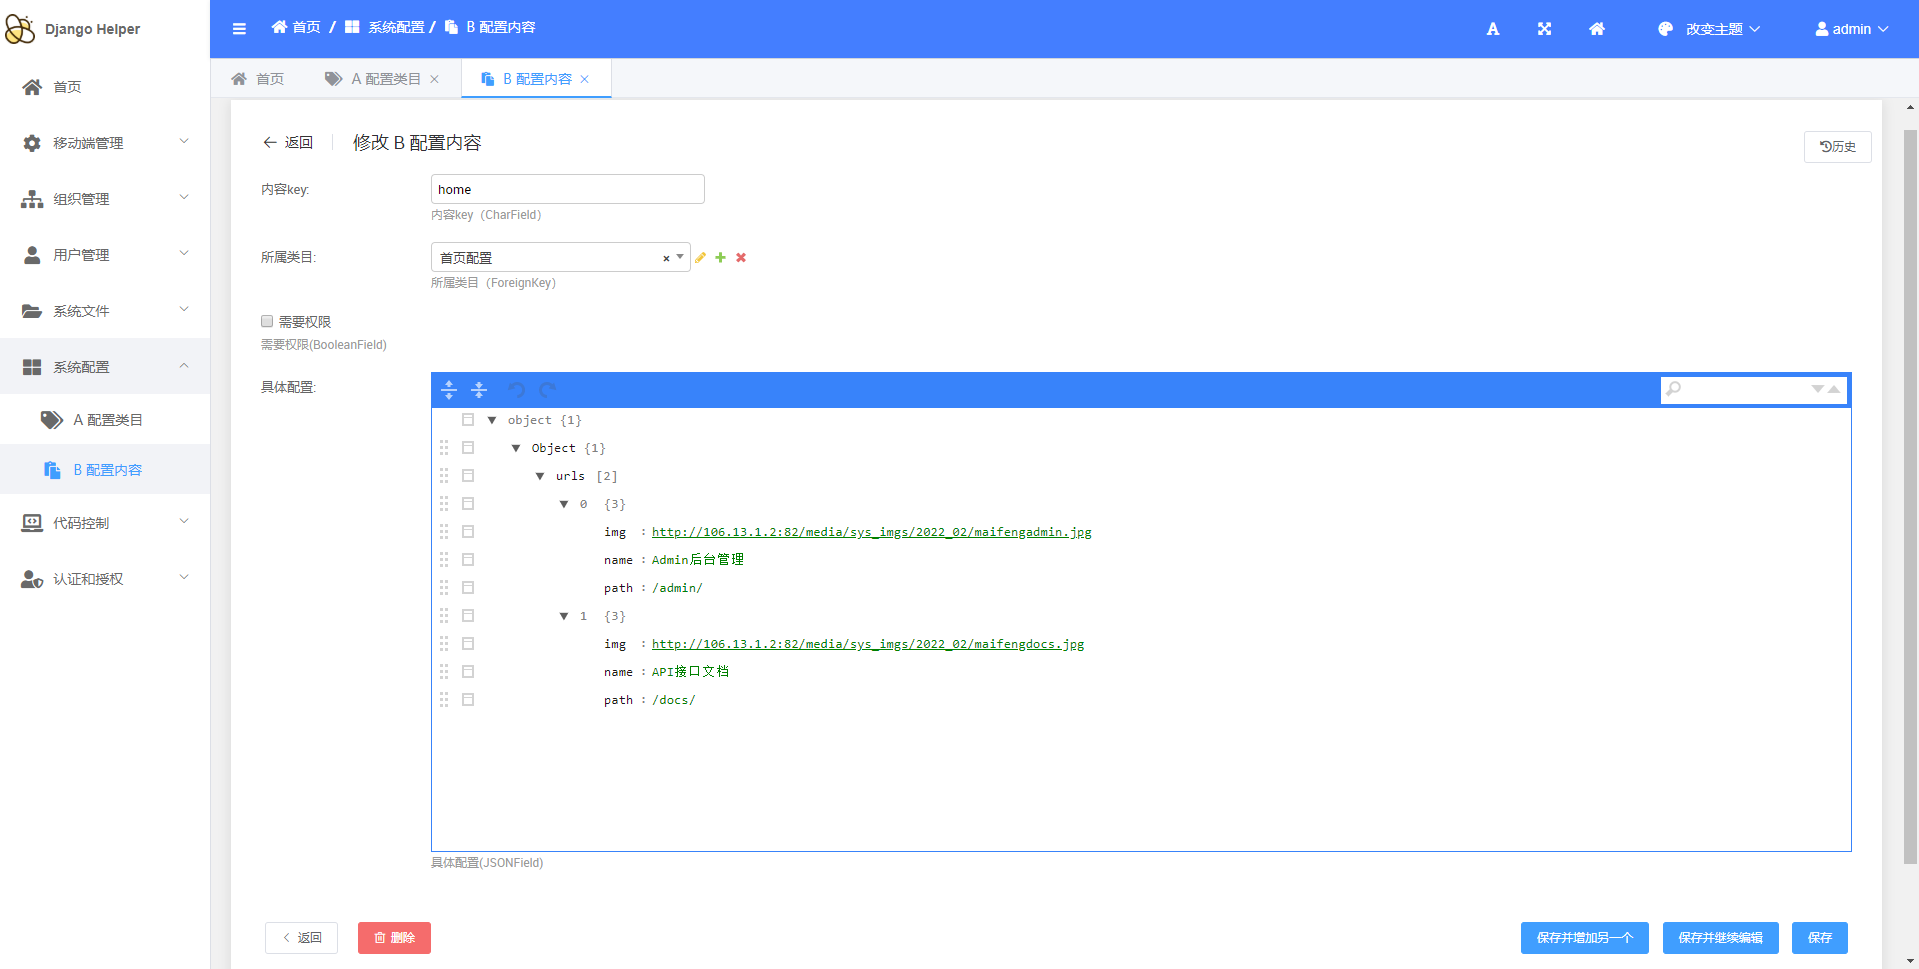The image size is (1919, 969).
Task: Open A 配置类目 in the sidebar
Action: pyautogui.click(x=107, y=420)
